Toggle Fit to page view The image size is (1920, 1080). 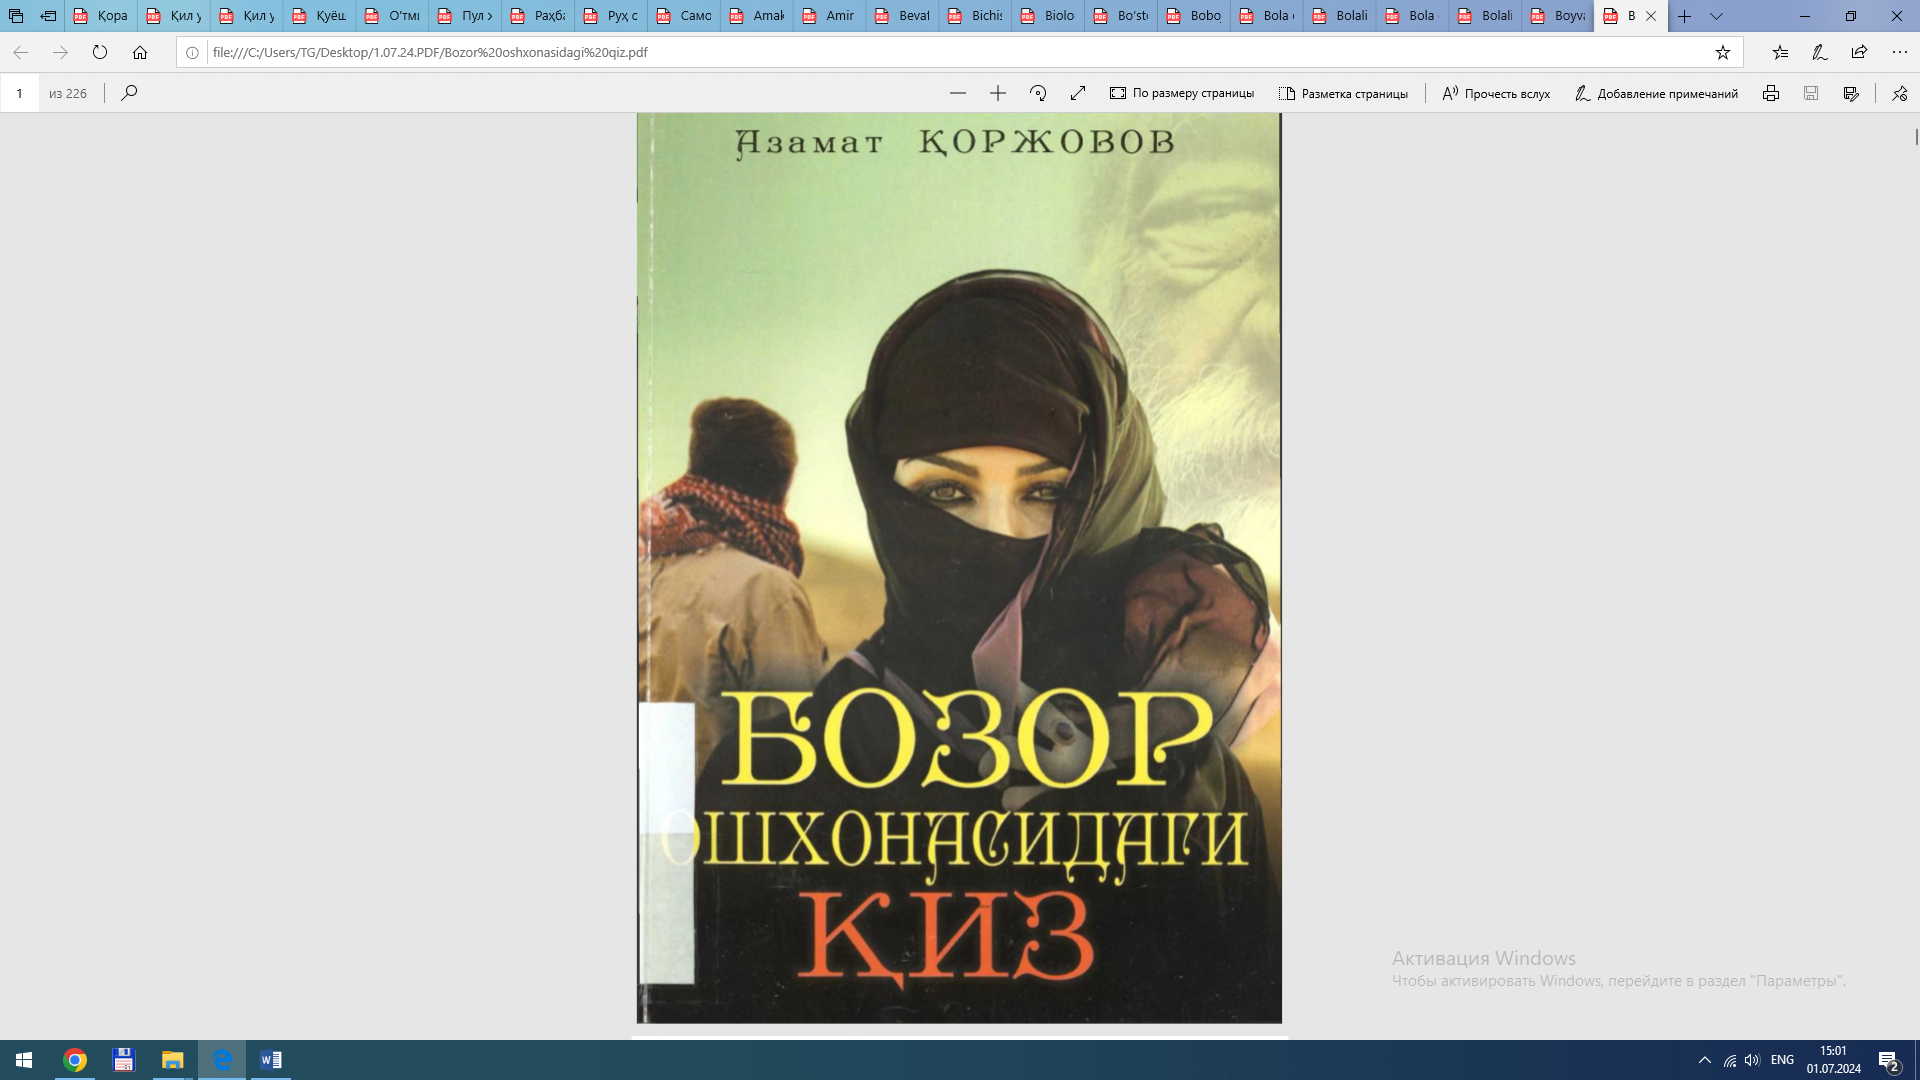1182,93
